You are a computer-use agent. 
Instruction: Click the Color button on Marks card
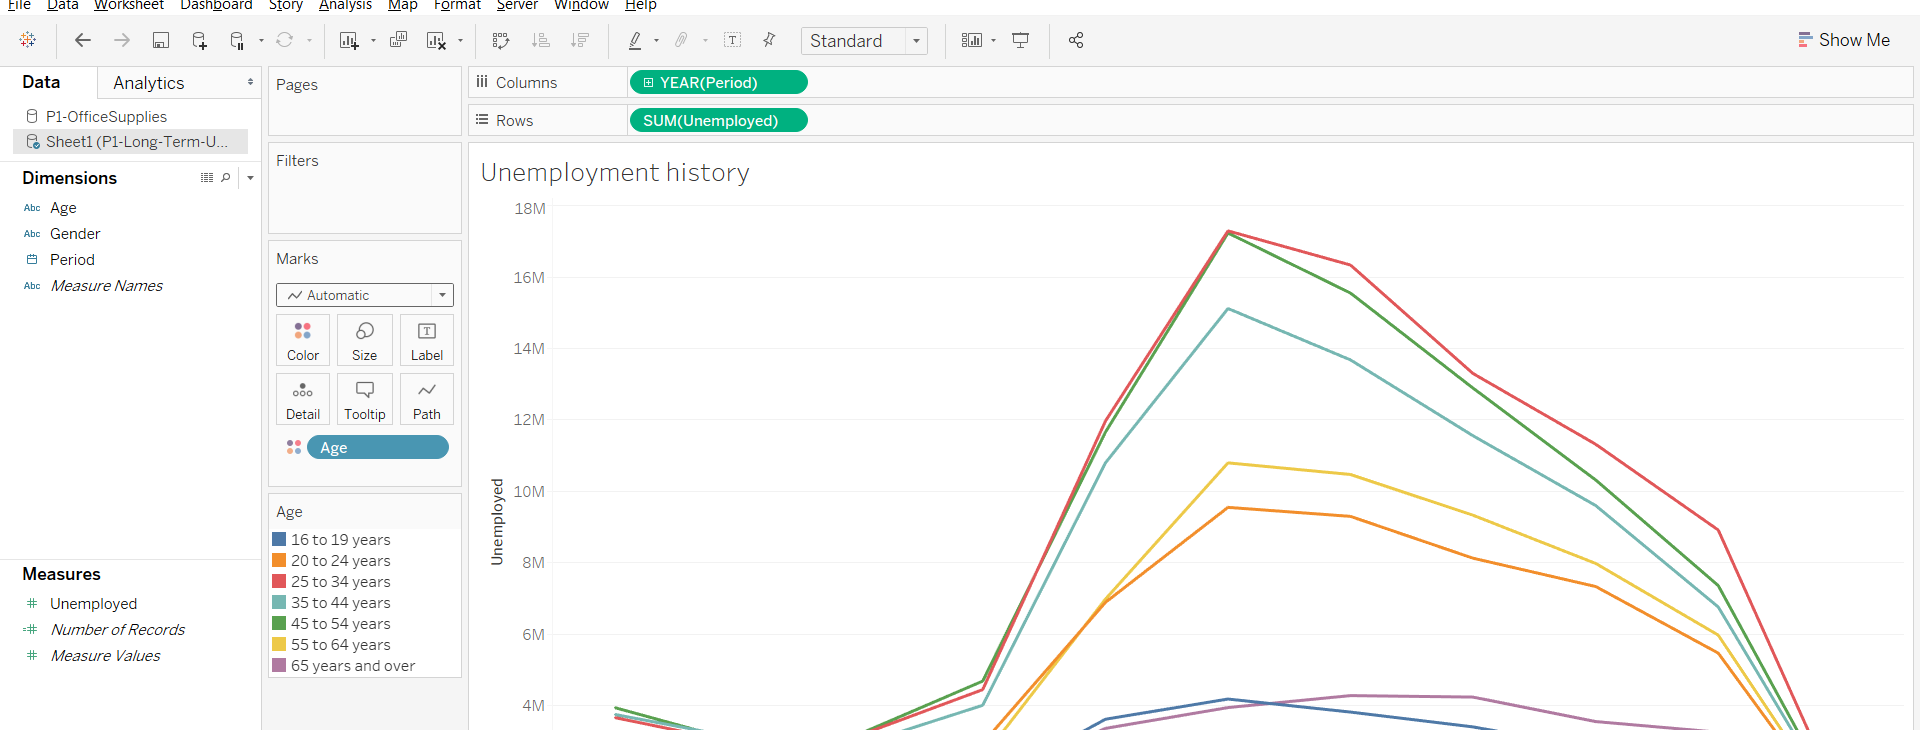[303, 340]
